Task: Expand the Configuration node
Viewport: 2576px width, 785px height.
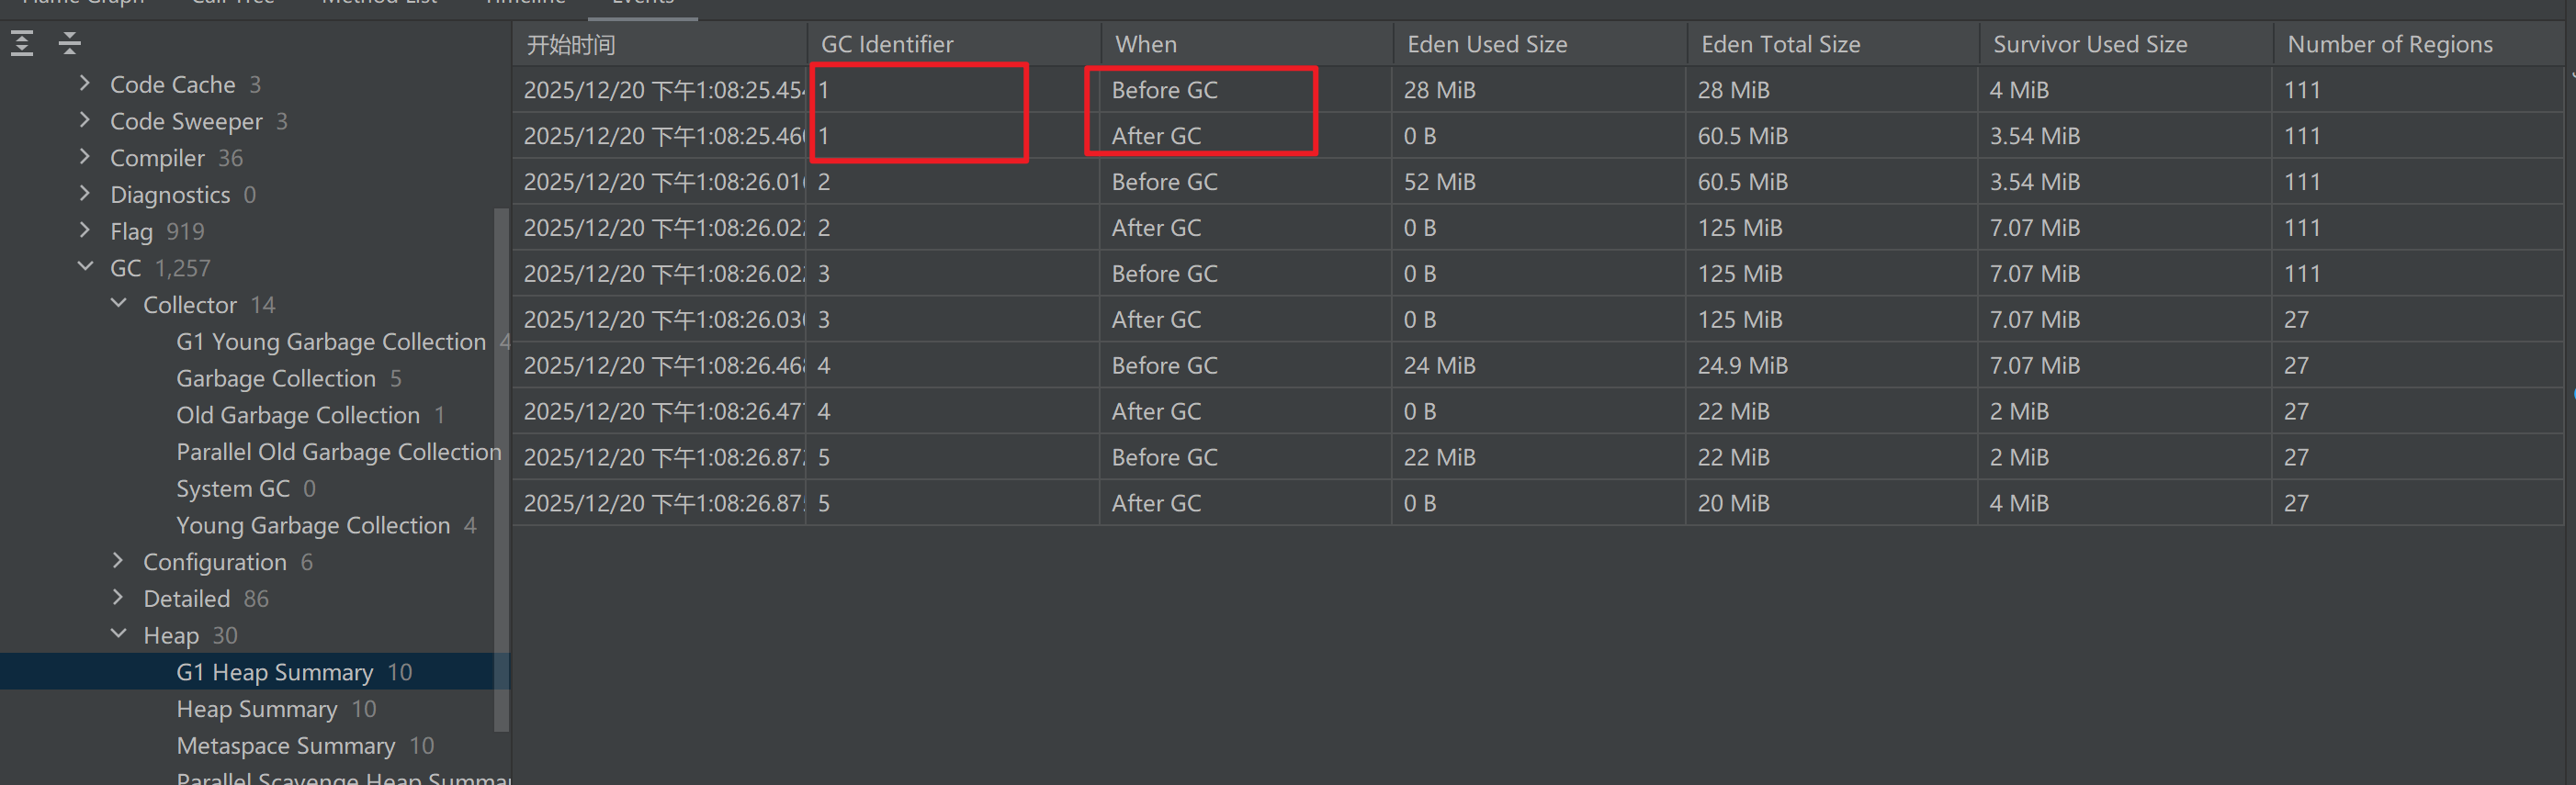Action: (x=119, y=561)
